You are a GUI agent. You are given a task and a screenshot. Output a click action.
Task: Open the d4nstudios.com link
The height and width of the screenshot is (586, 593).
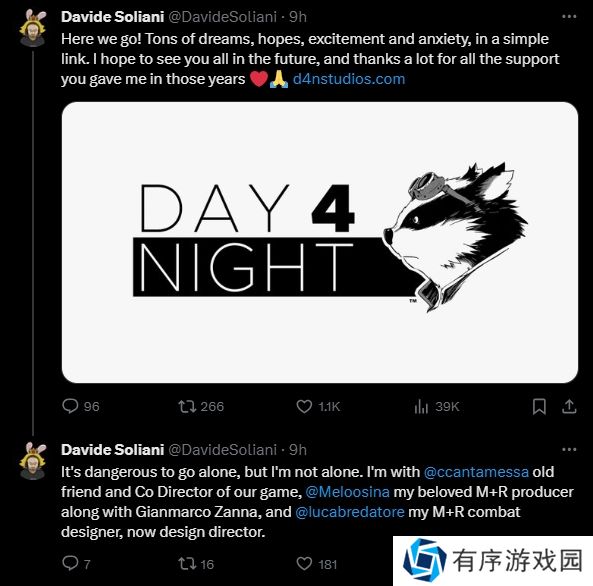(349, 79)
